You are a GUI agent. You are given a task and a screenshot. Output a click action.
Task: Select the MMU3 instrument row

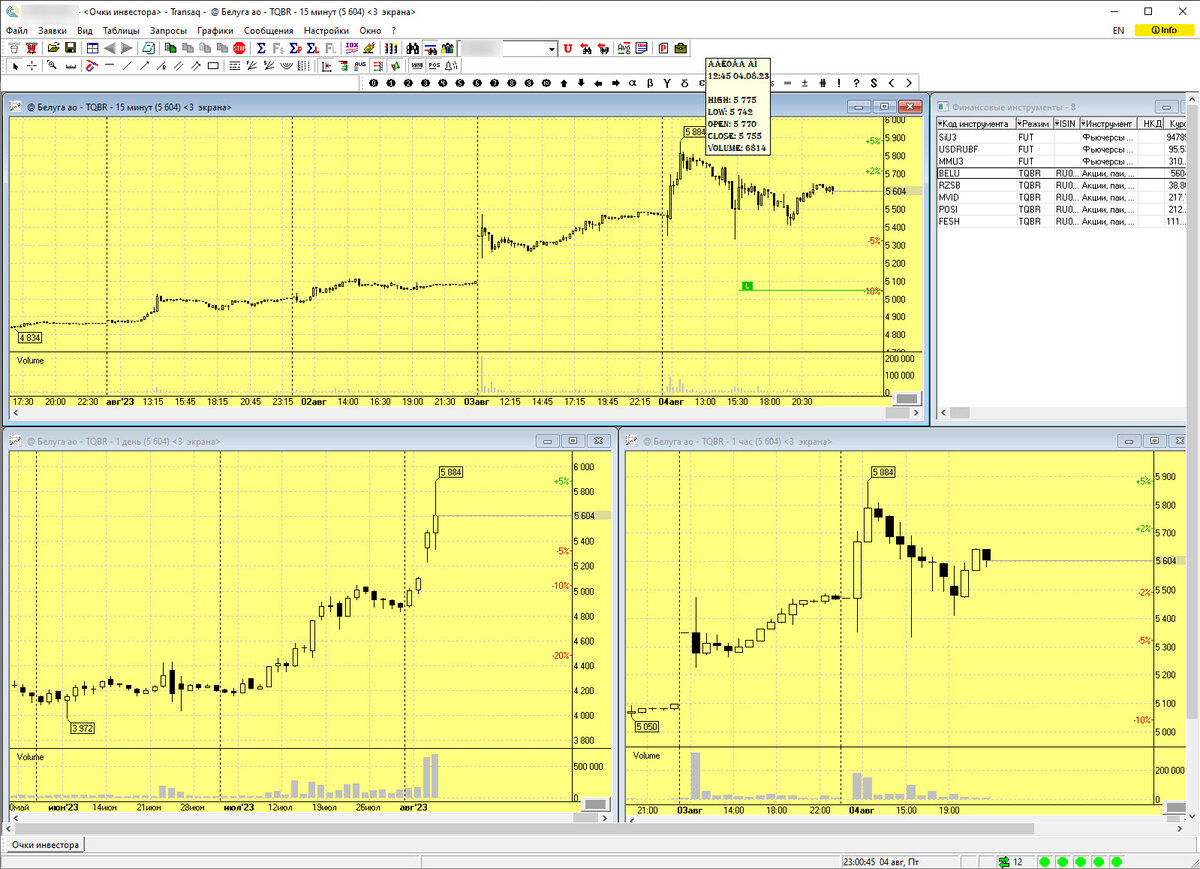coord(1061,160)
